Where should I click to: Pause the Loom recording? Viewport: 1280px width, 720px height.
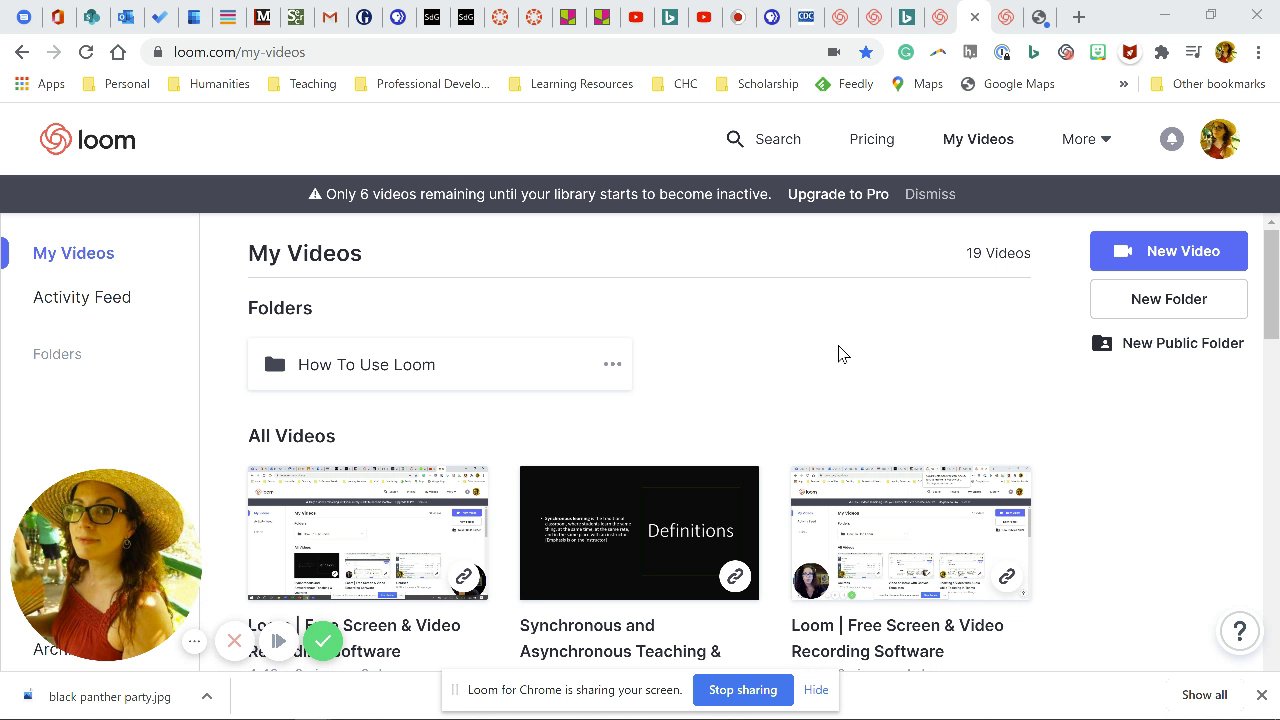pyautogui.click(x=278, y=641)
